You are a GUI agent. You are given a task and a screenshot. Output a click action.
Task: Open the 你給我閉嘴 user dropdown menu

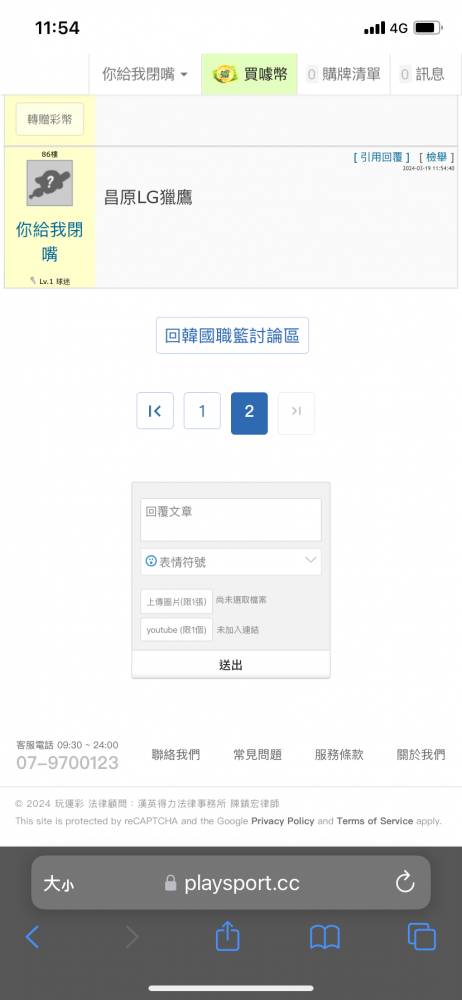click(x=145, y=74)
